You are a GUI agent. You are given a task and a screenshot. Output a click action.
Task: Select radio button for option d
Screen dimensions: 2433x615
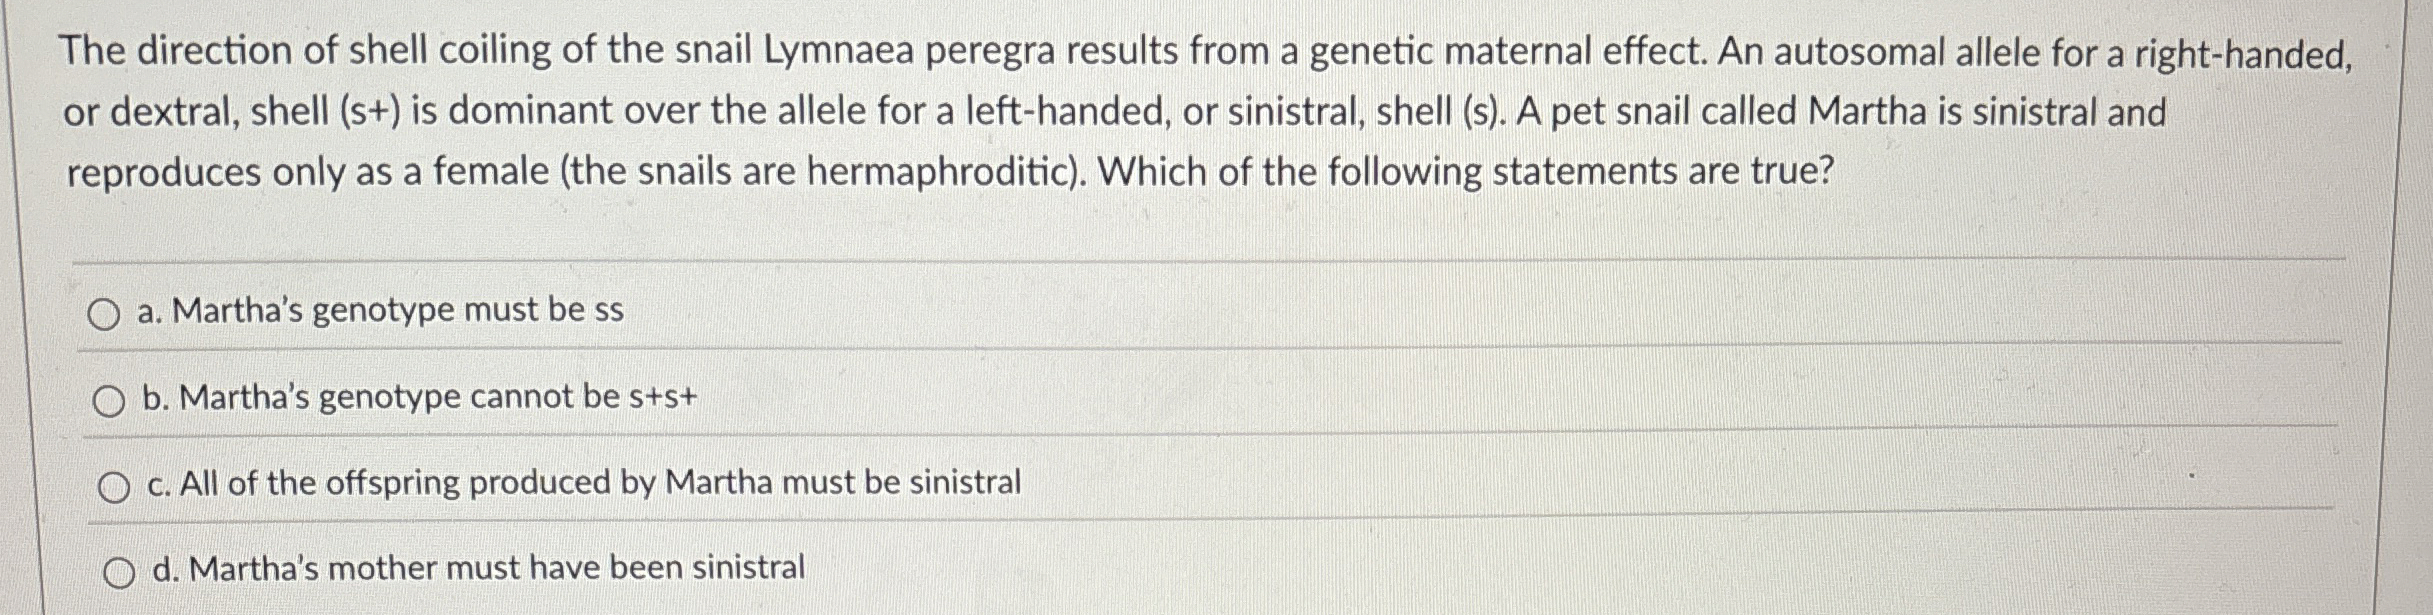(x=119, y=570)
